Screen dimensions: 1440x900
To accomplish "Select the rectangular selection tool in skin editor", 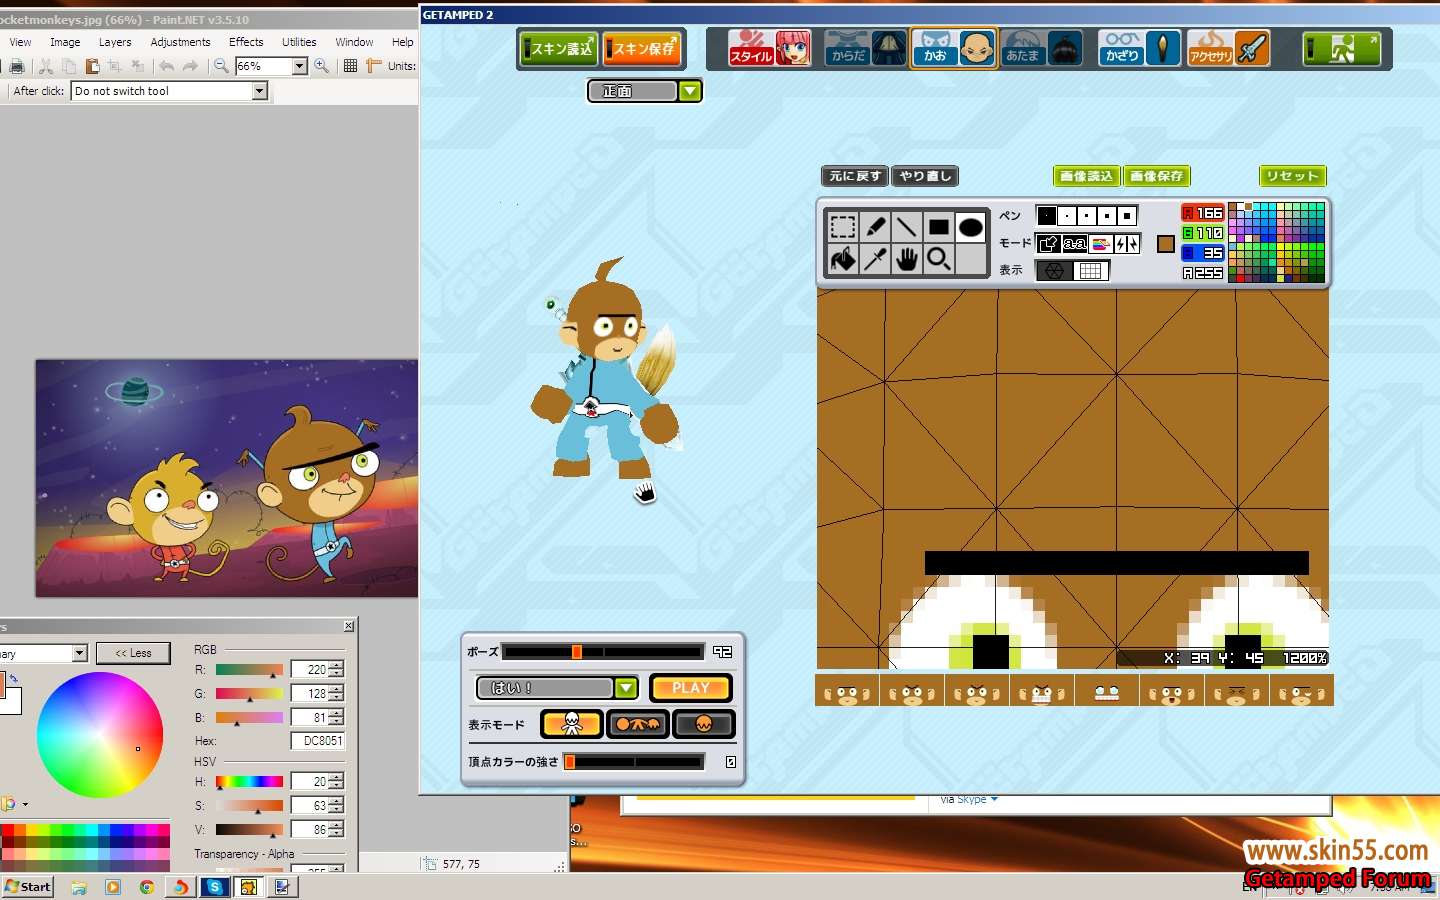I will [843, 227].
